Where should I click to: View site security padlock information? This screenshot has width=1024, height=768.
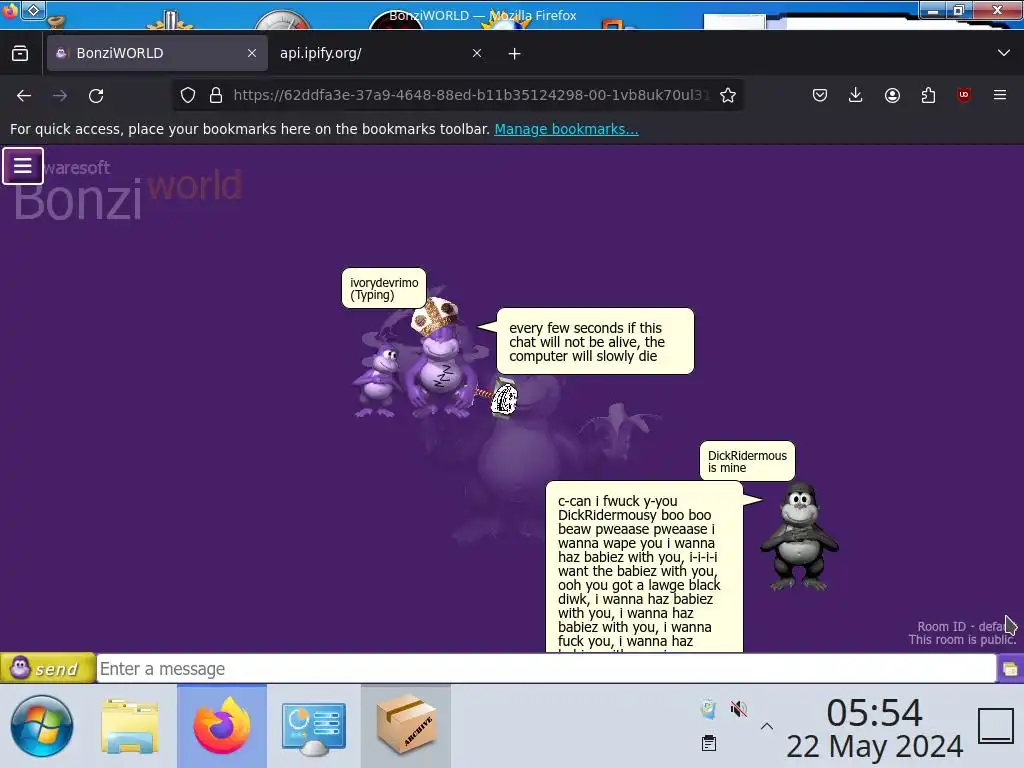coord(216,95)
